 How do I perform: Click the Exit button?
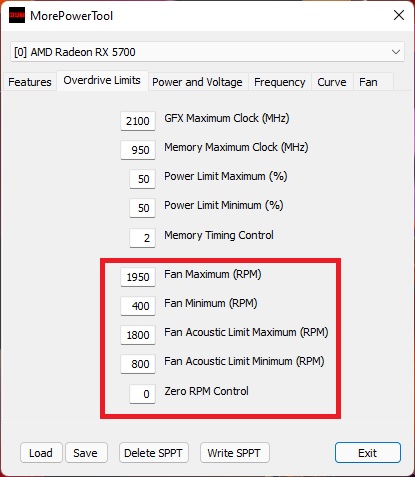[368, 453]
